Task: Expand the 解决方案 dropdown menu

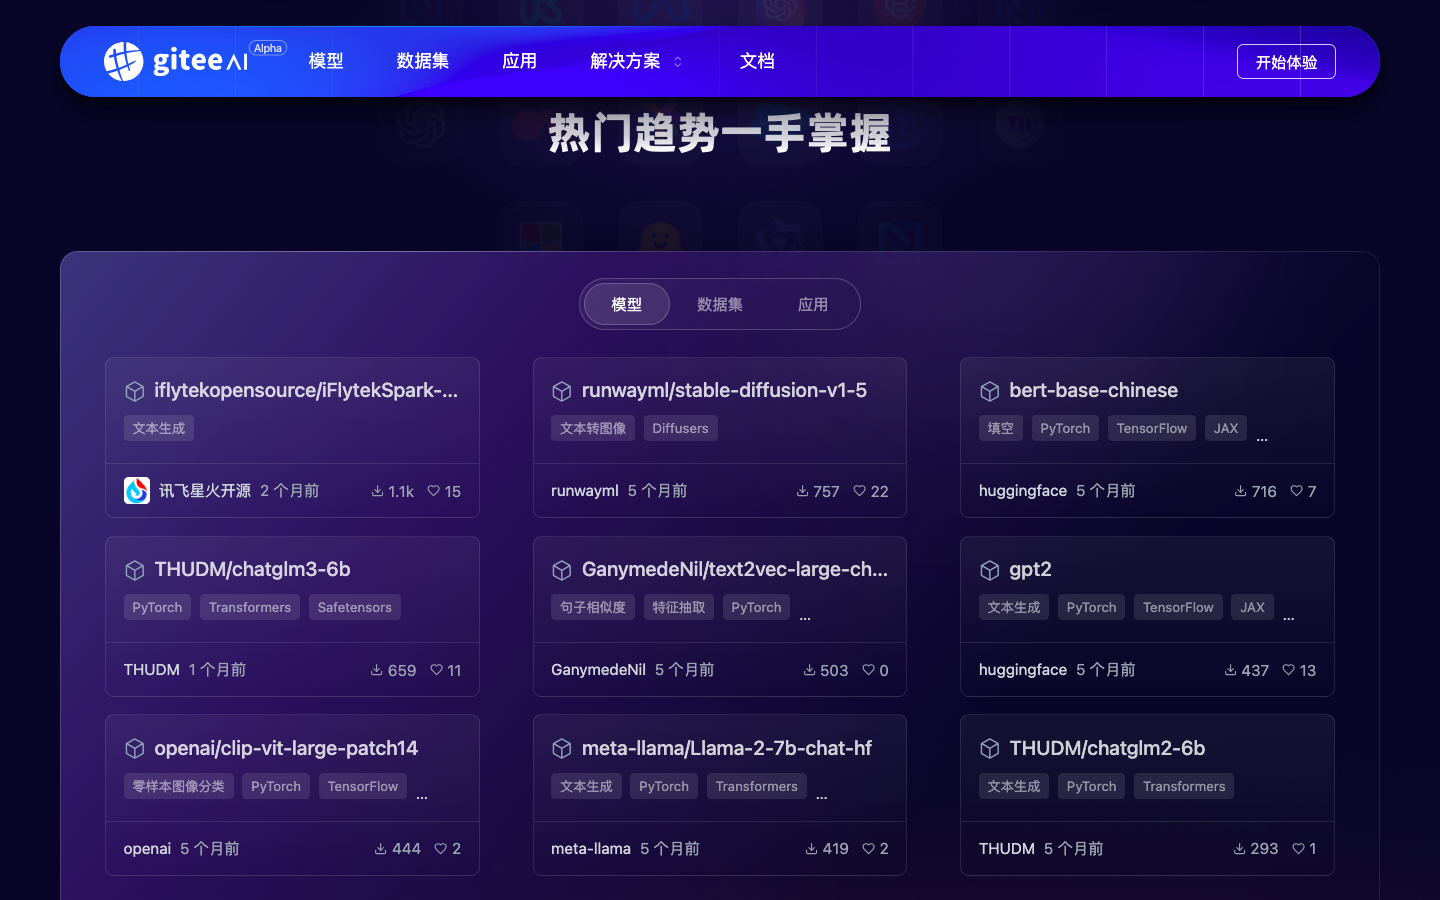Action: (x=636, y=61)
